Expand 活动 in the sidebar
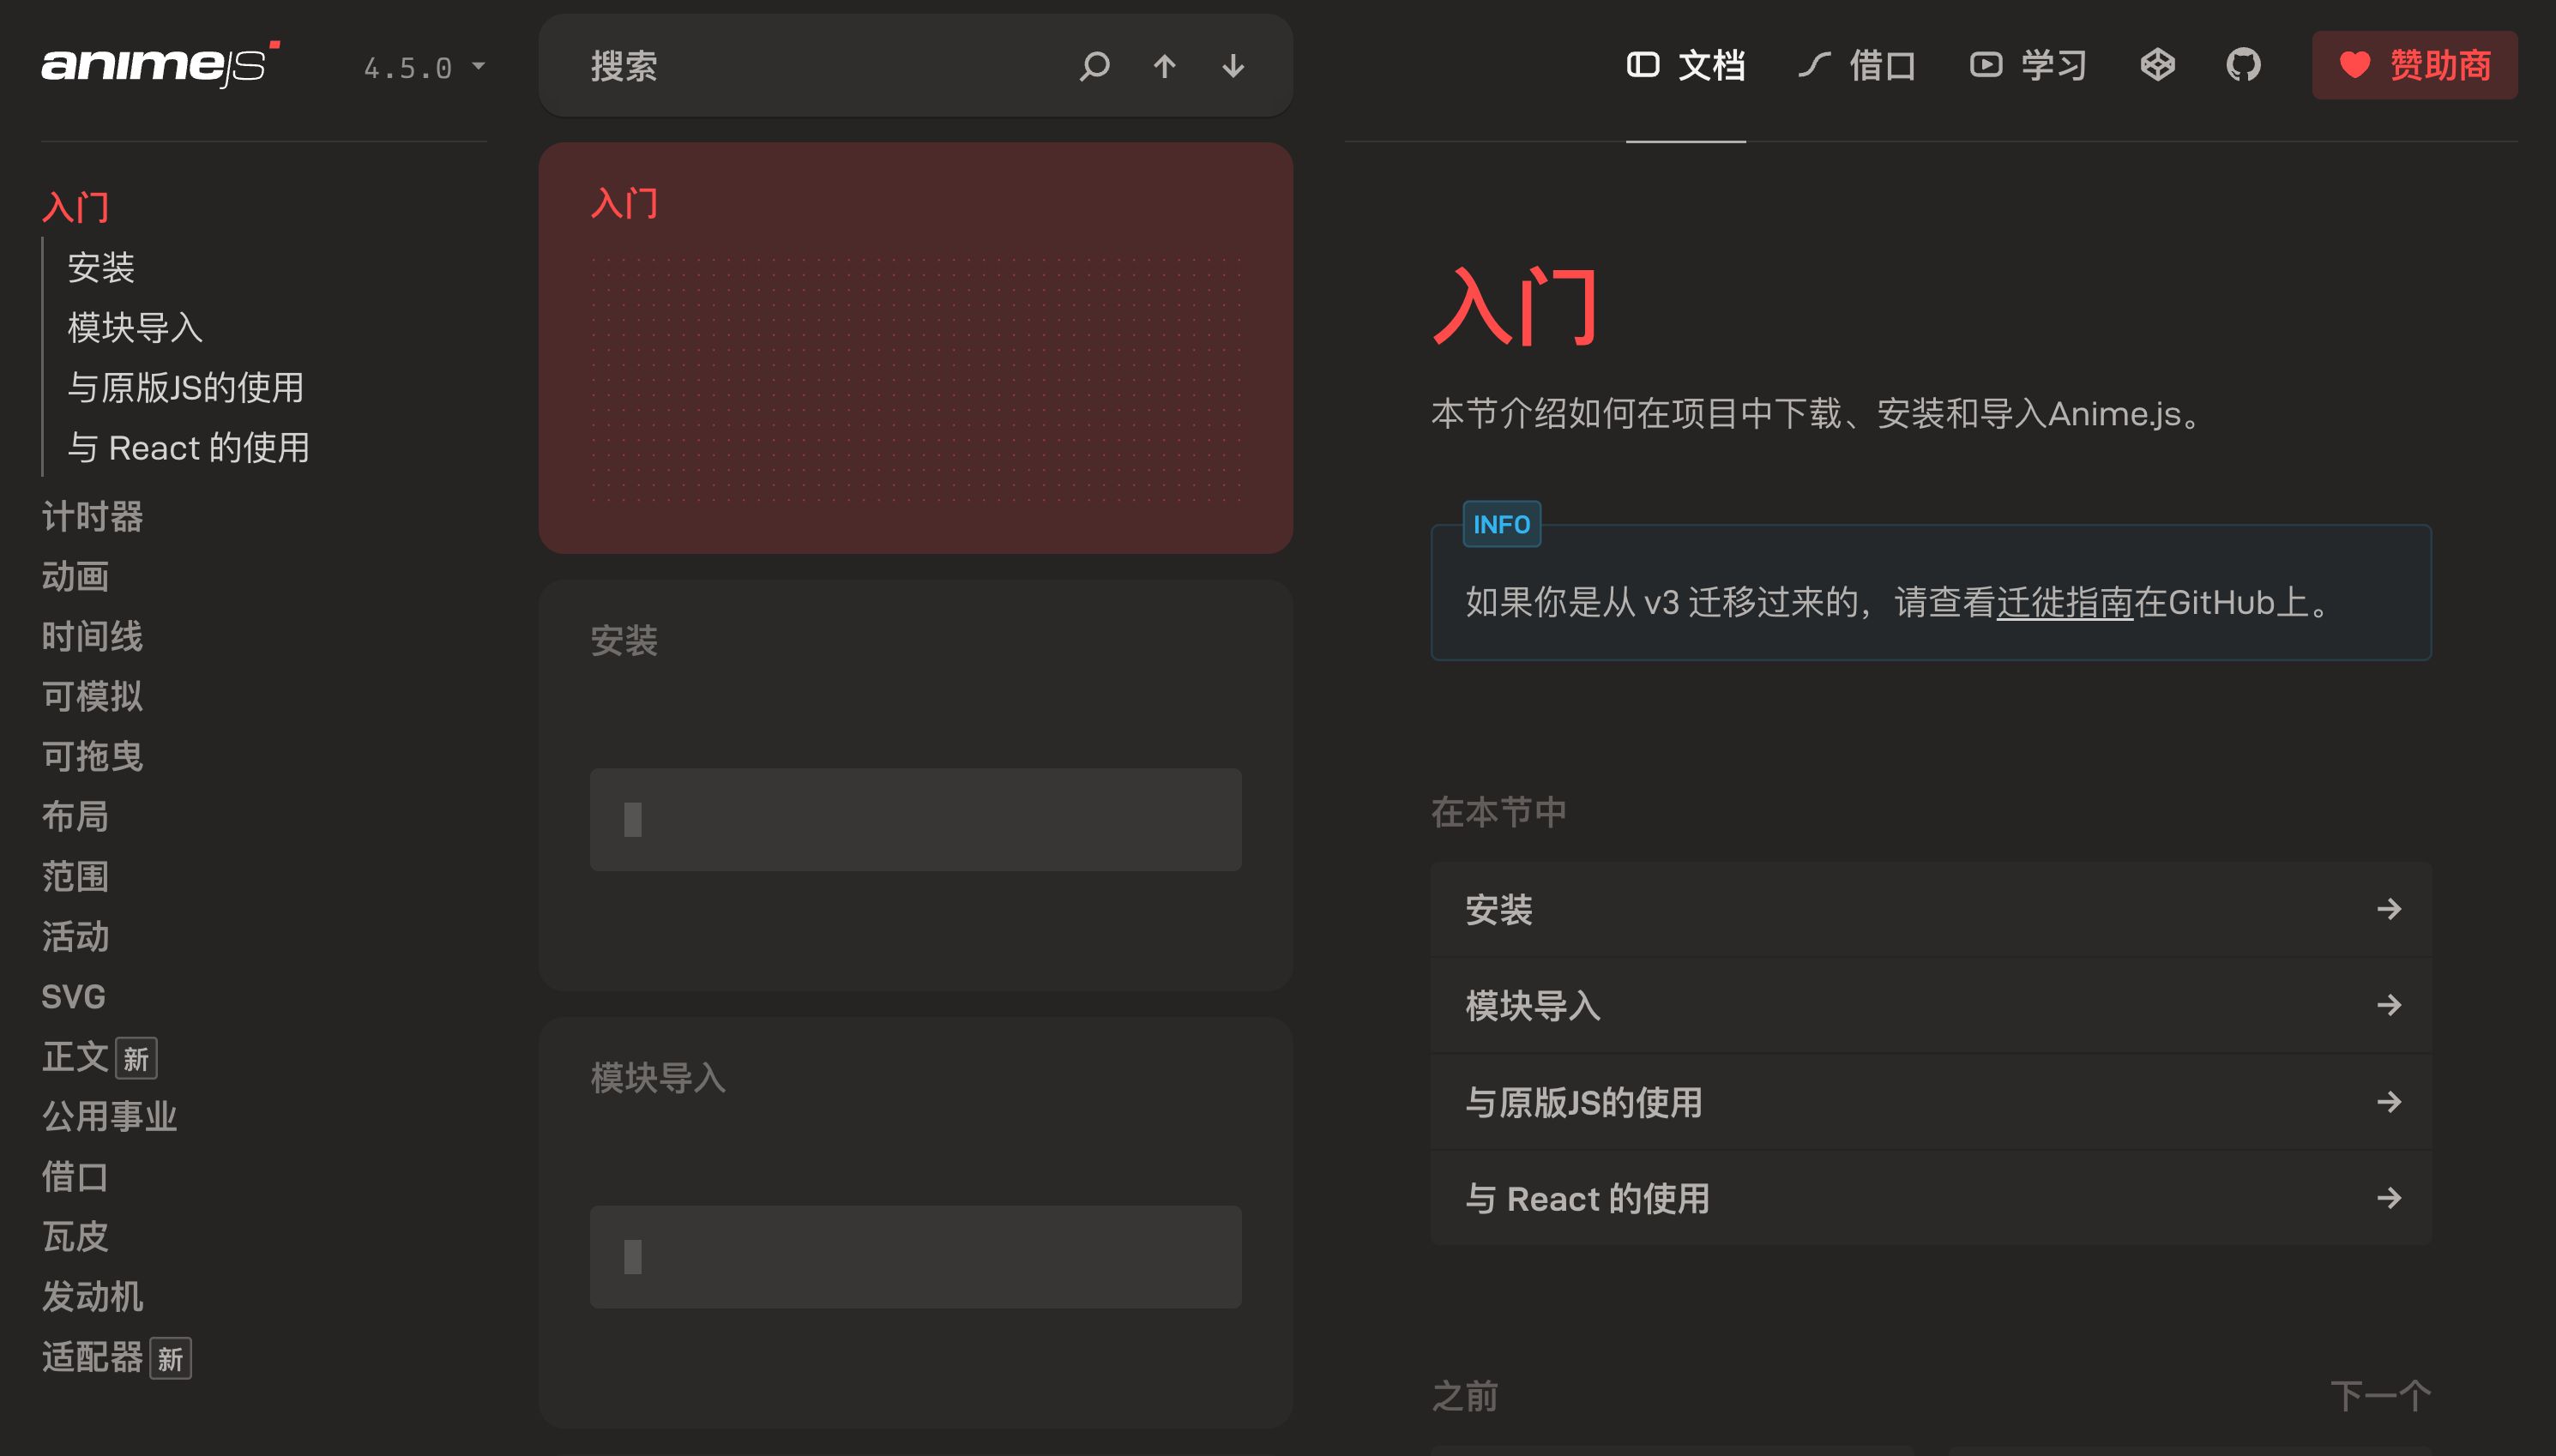 click(75, 937)
